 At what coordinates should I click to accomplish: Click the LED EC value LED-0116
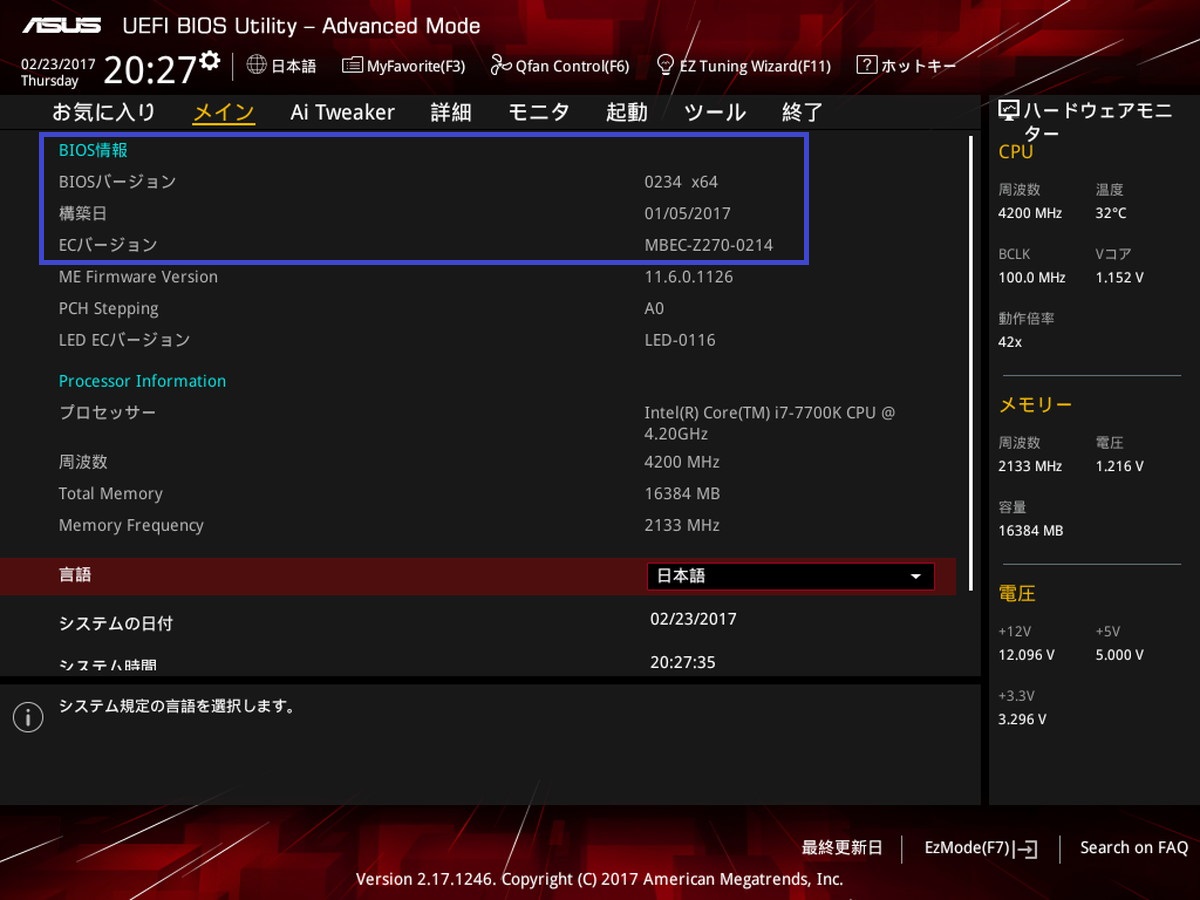click(680, 340)
